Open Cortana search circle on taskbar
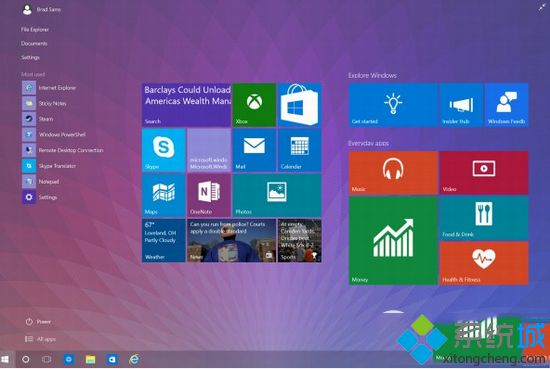Image resolution: width=550 pixels, height=369 pixels. tap(26, 359)
